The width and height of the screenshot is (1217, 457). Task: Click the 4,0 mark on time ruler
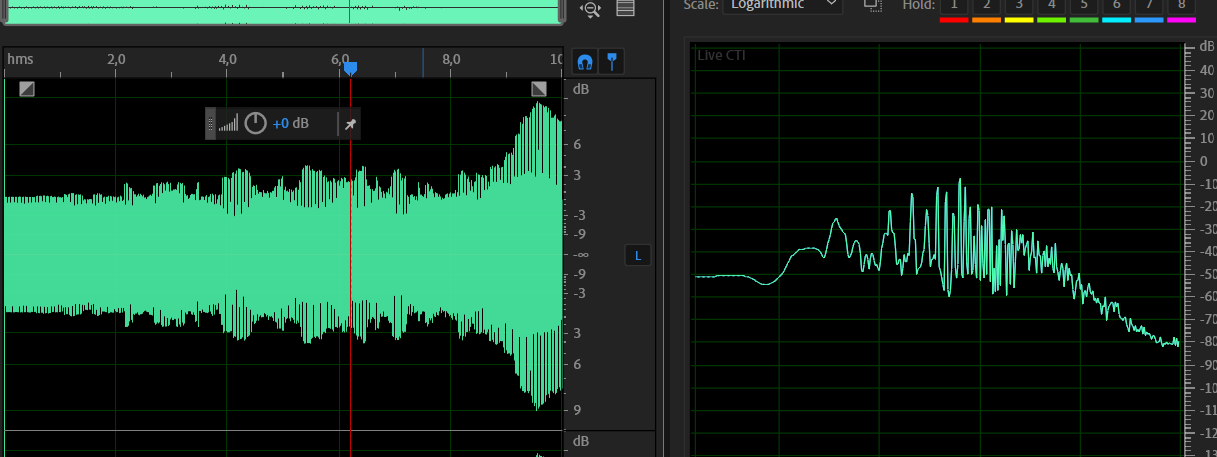click(228, 60)
